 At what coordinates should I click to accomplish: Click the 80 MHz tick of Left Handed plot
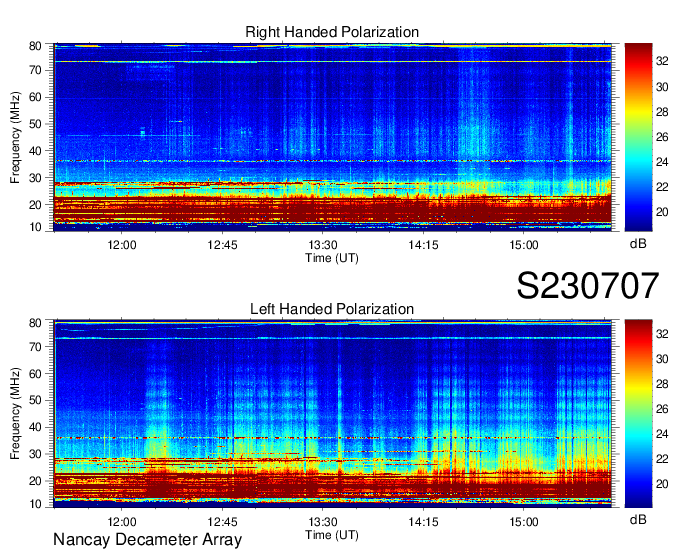pos(35,323)
